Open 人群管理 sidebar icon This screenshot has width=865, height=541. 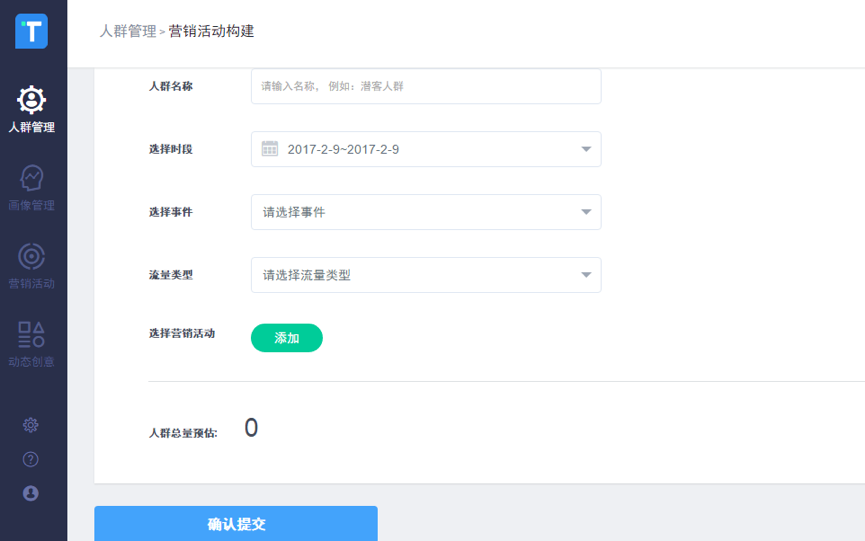pos(31,100)
